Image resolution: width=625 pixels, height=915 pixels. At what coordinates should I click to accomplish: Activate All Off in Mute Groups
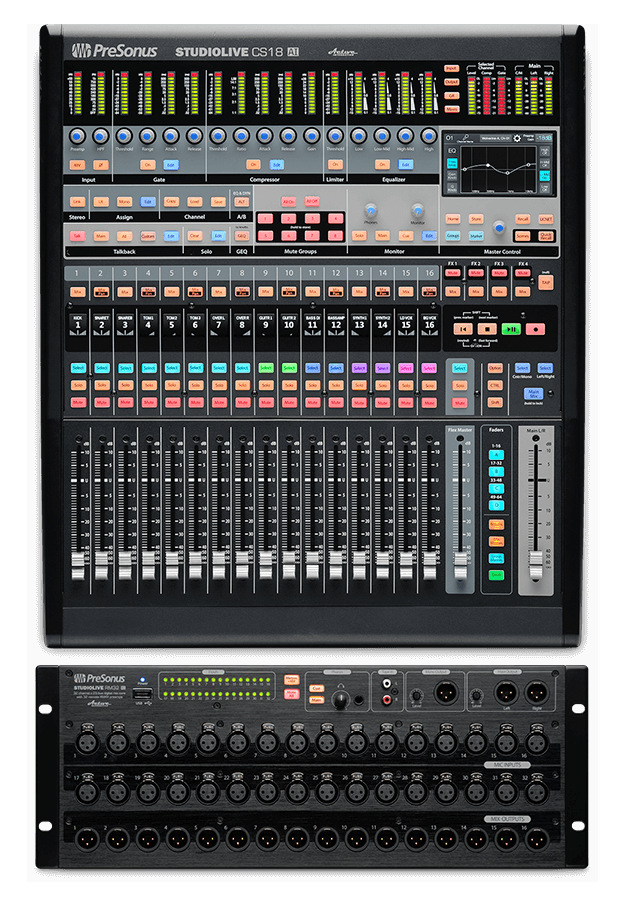(x=312, y=201)
